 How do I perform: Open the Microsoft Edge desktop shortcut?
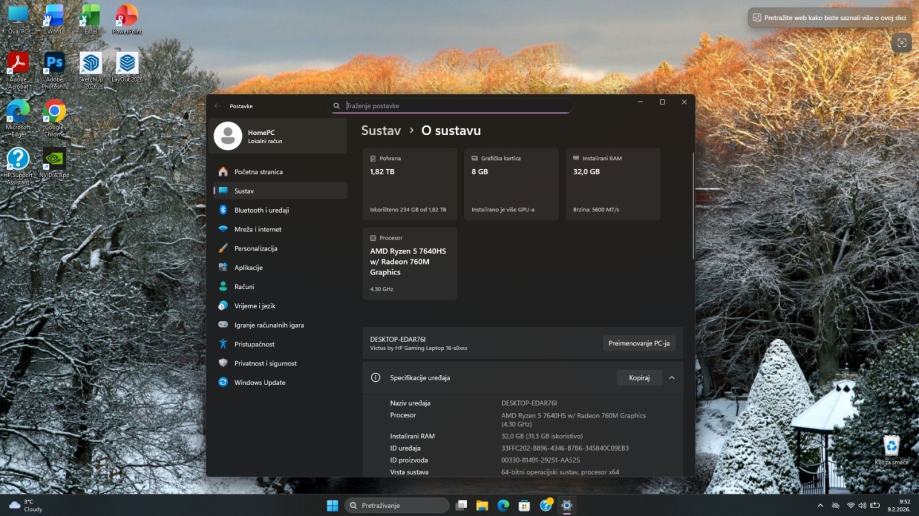[x=18, y=116]
